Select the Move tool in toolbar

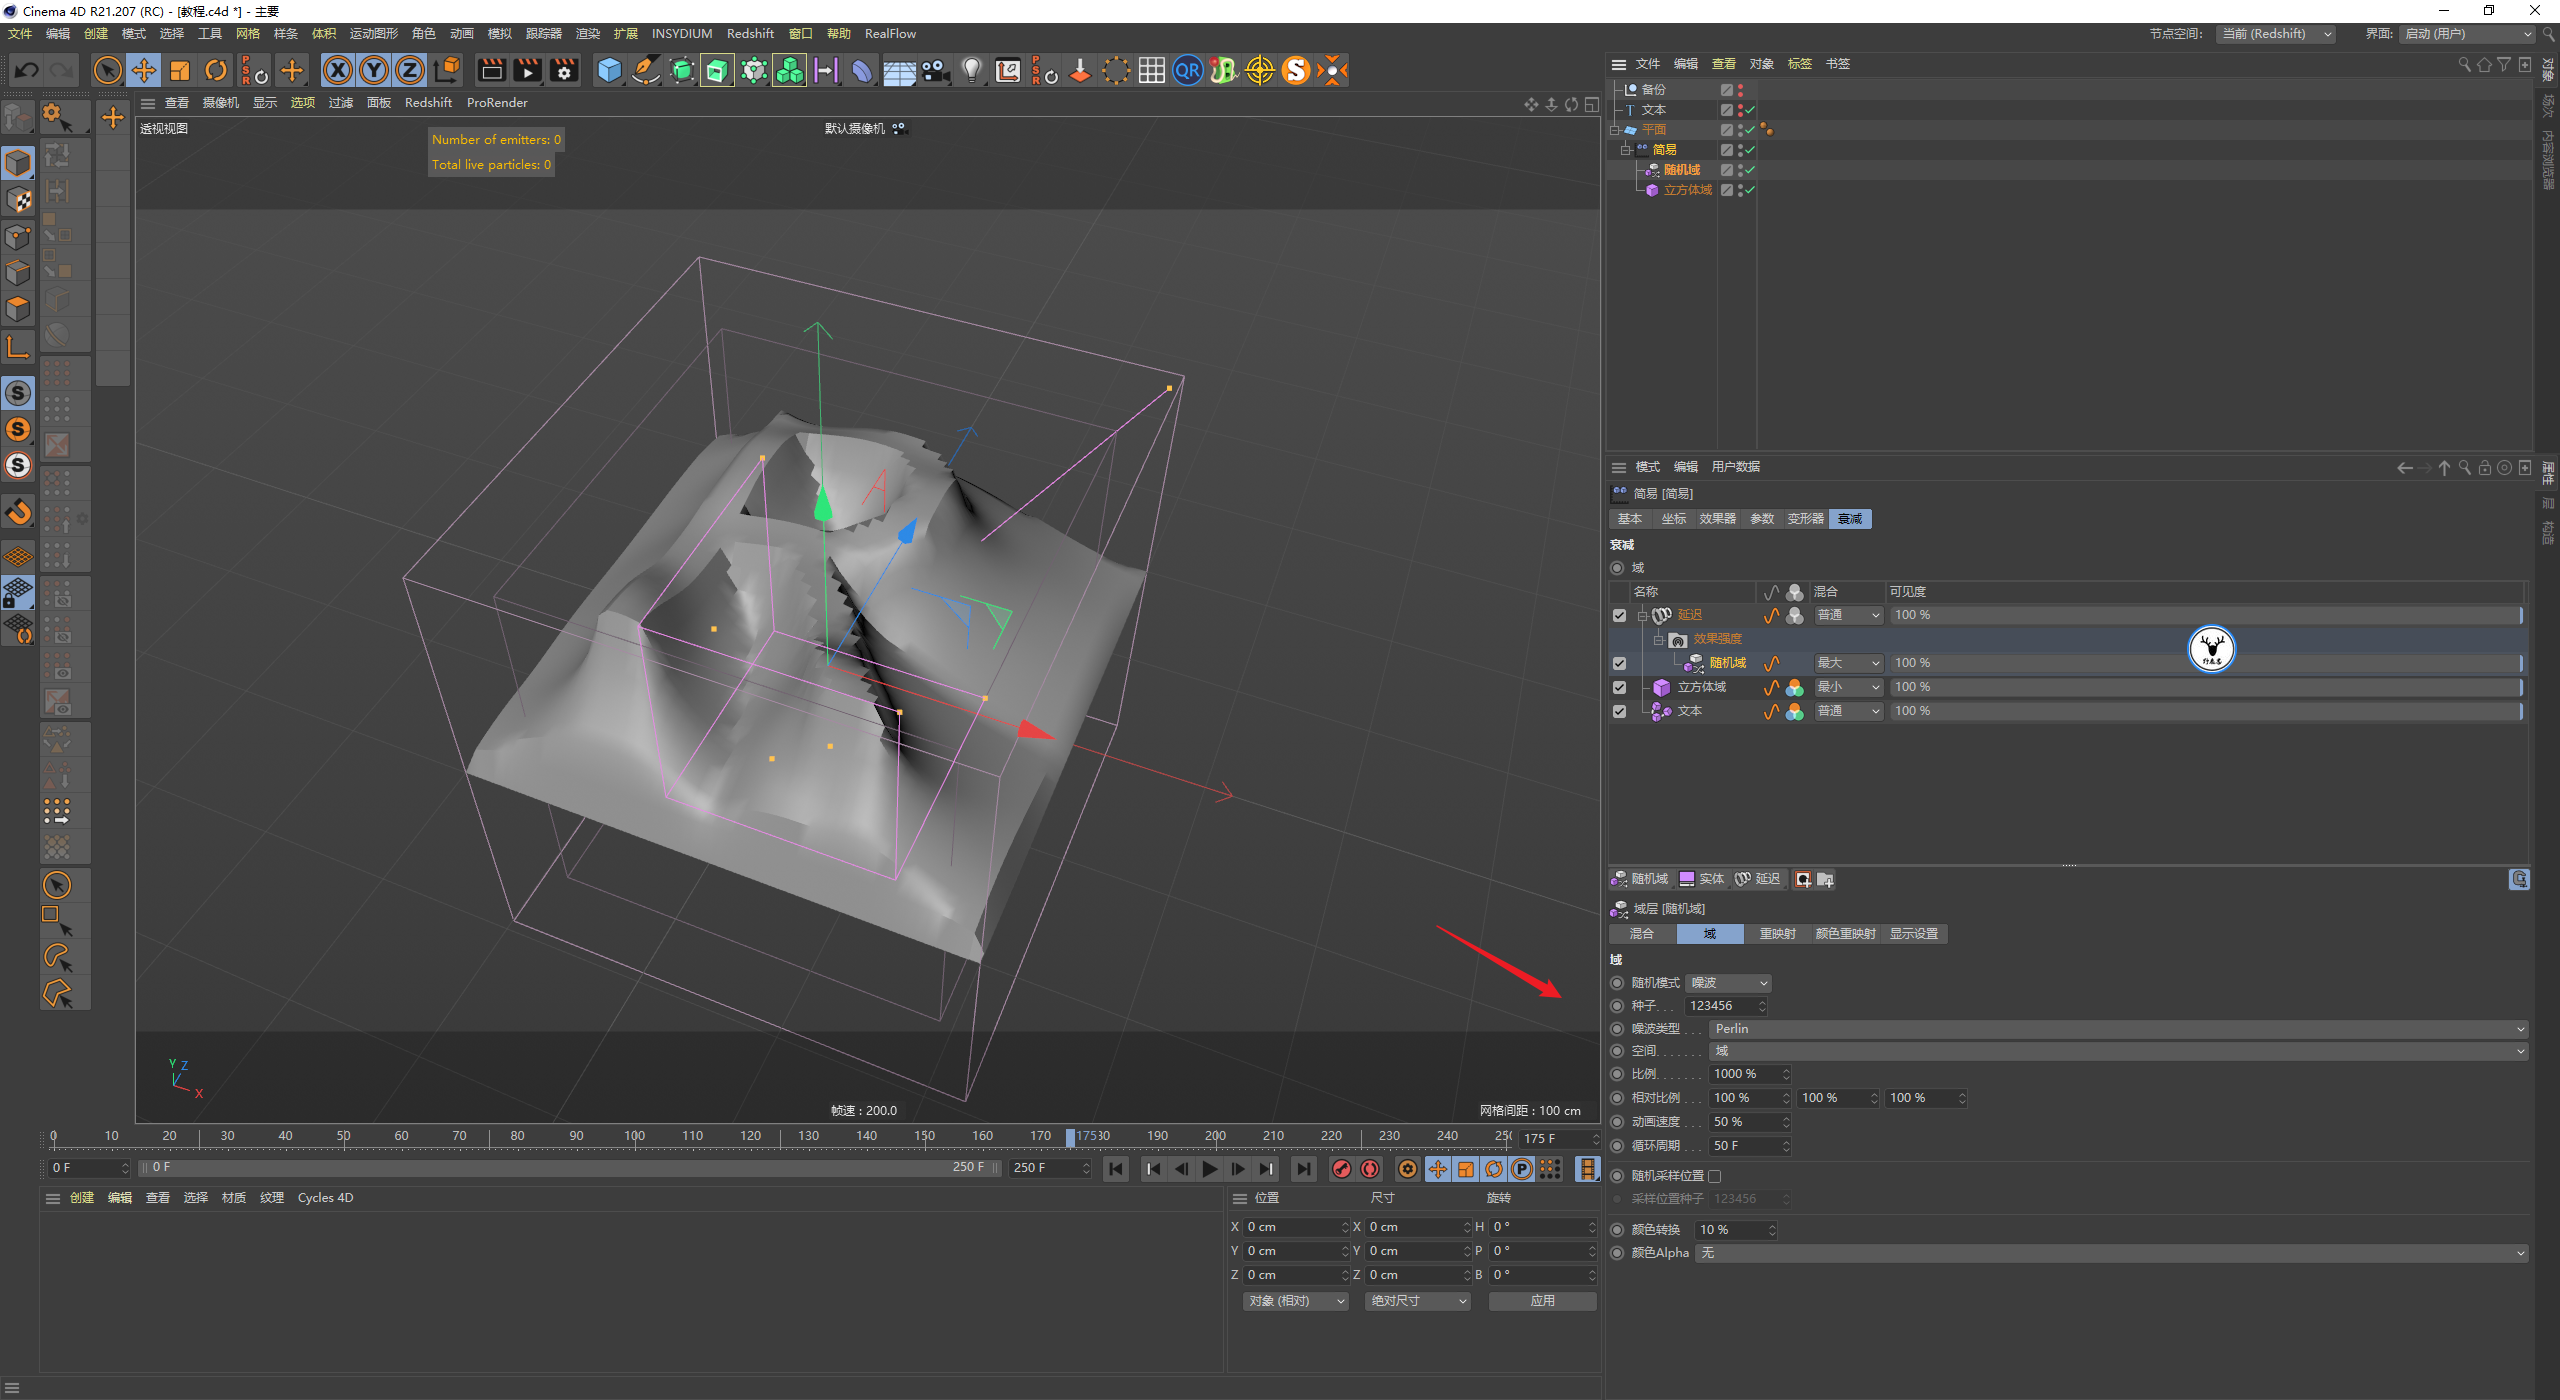pos(144,70)
